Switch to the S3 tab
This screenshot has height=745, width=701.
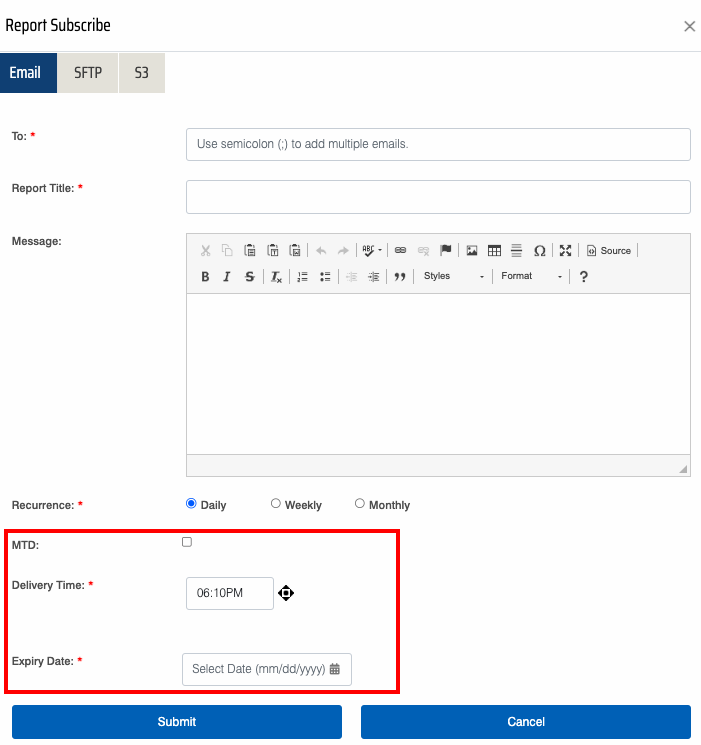click(x=141, y=73)
